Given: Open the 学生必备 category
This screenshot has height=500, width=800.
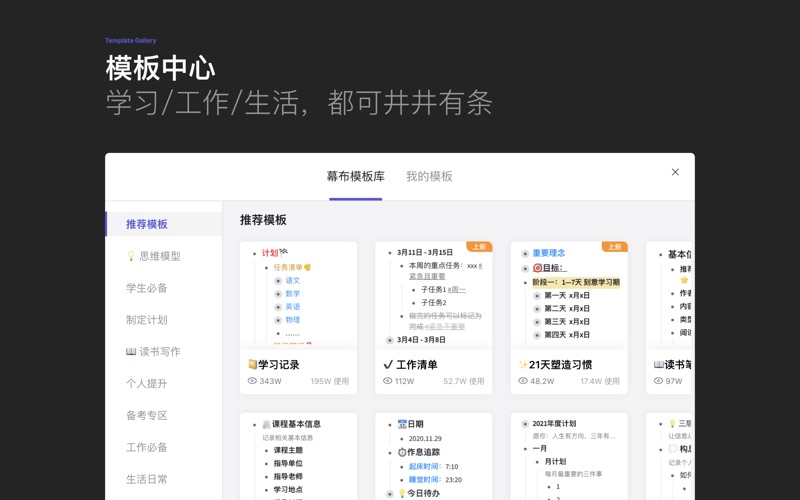Looking at the screenshot, I should 147,288.
